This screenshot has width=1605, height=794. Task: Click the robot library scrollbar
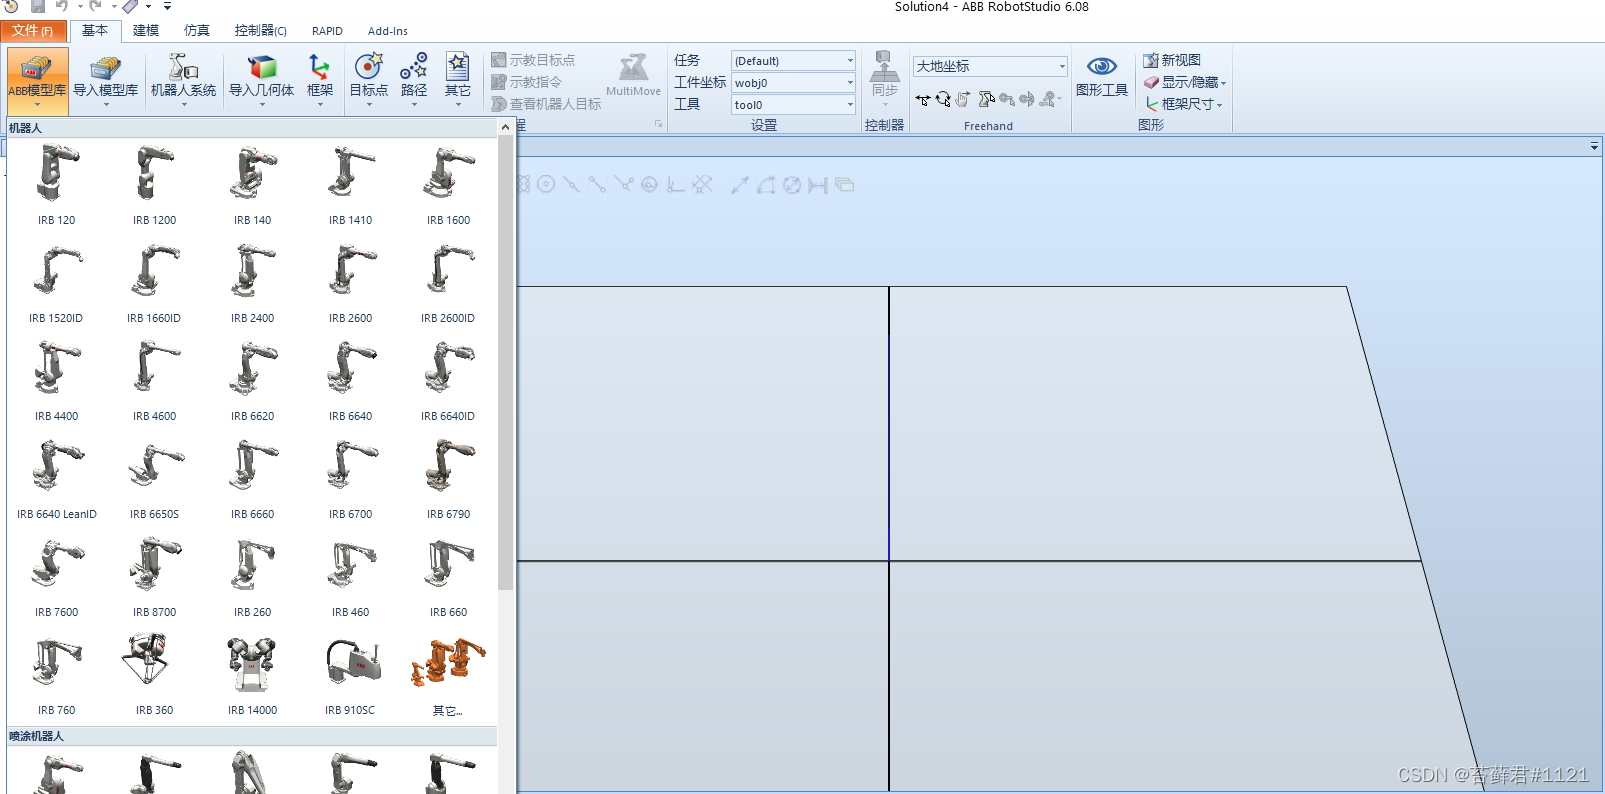(x=506, y=362)
